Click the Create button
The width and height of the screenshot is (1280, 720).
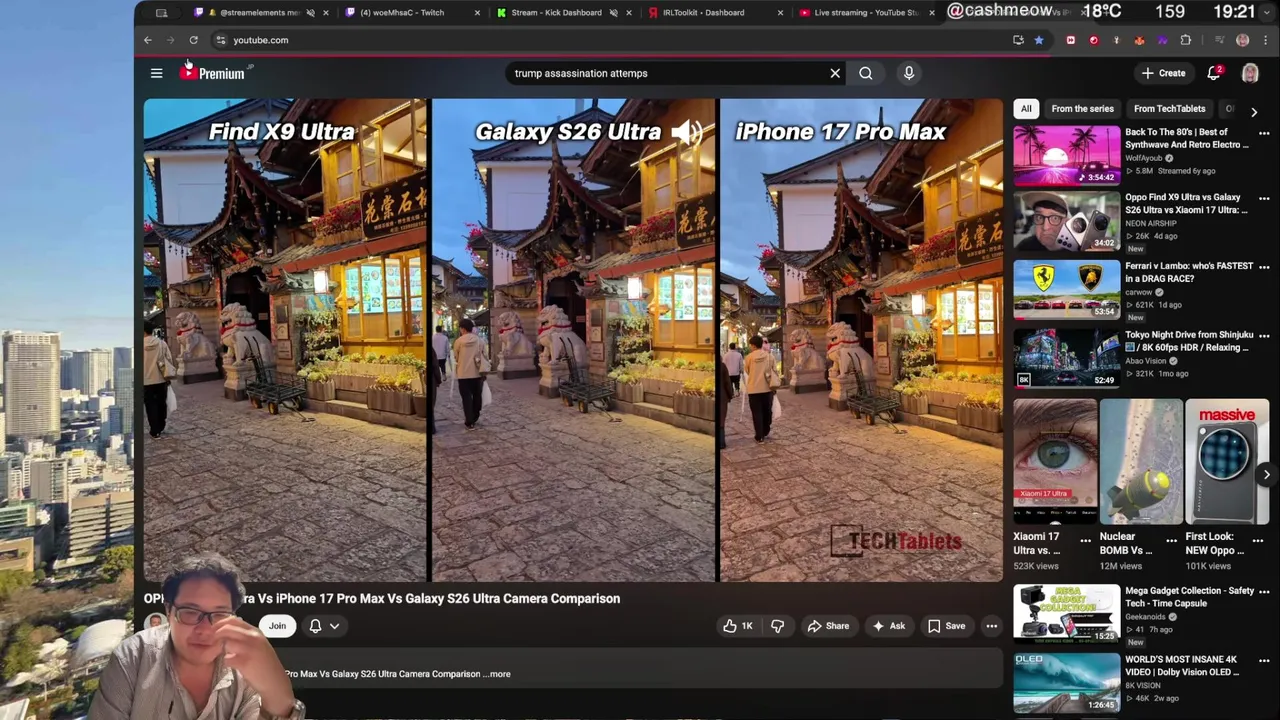click(1164, 73)
